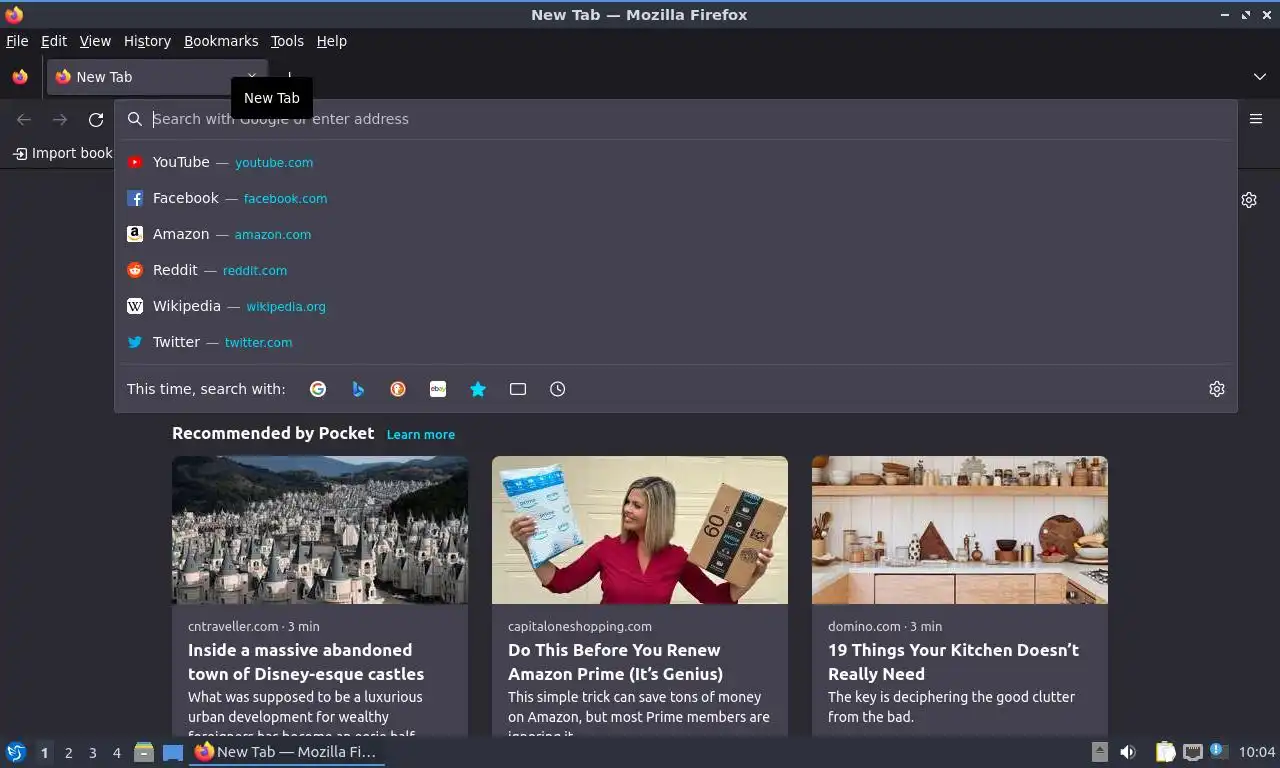
Task: Switch to virtual desktop 1
Action: (44, 753)
